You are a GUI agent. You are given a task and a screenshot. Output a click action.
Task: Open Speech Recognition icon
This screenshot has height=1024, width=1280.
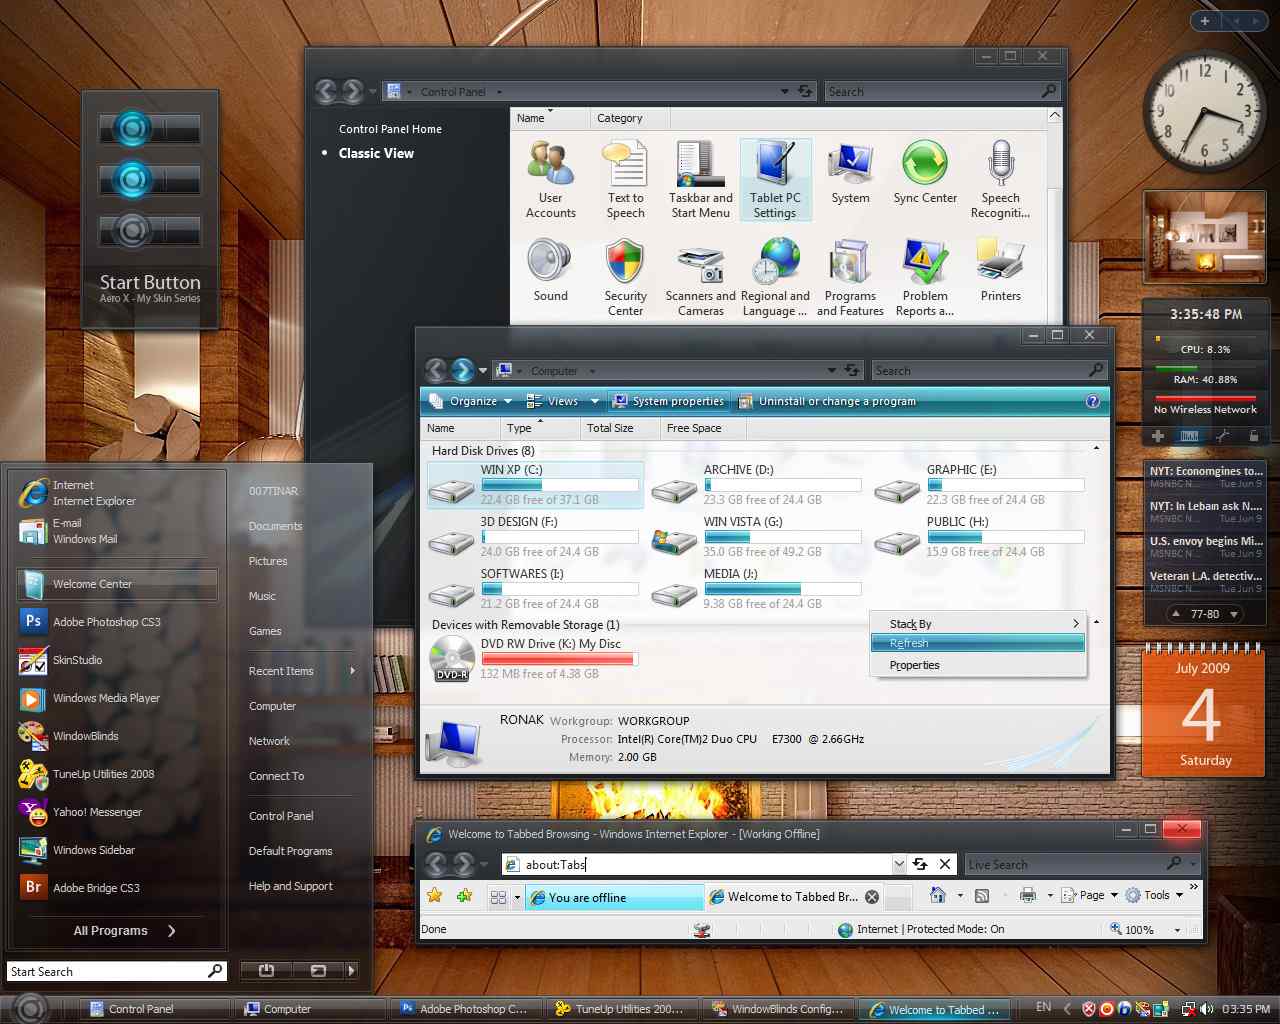(1000, 179)
